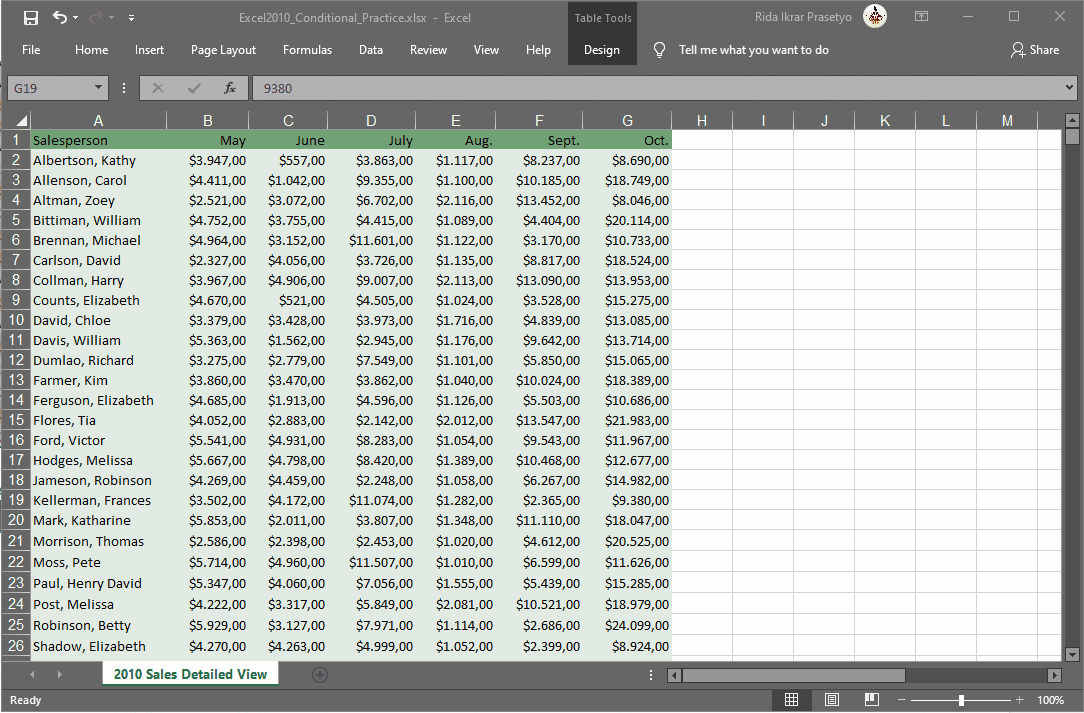Click the Share icon button
Viewport: 1084px width, 713px height.
(x=1035, y=50)
